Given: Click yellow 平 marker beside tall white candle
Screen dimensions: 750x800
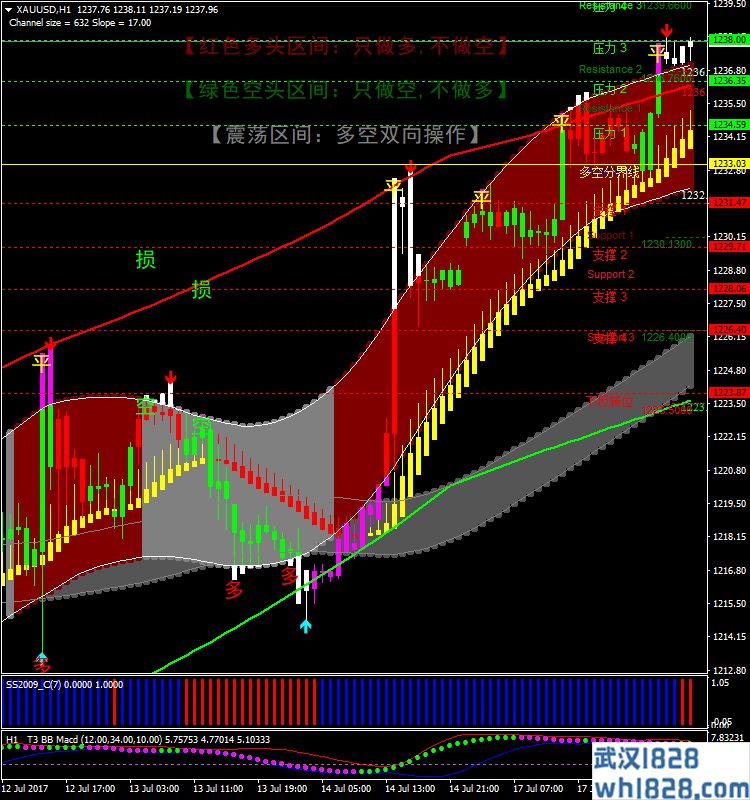Looking at the screenshot, I should coord(394,186).
